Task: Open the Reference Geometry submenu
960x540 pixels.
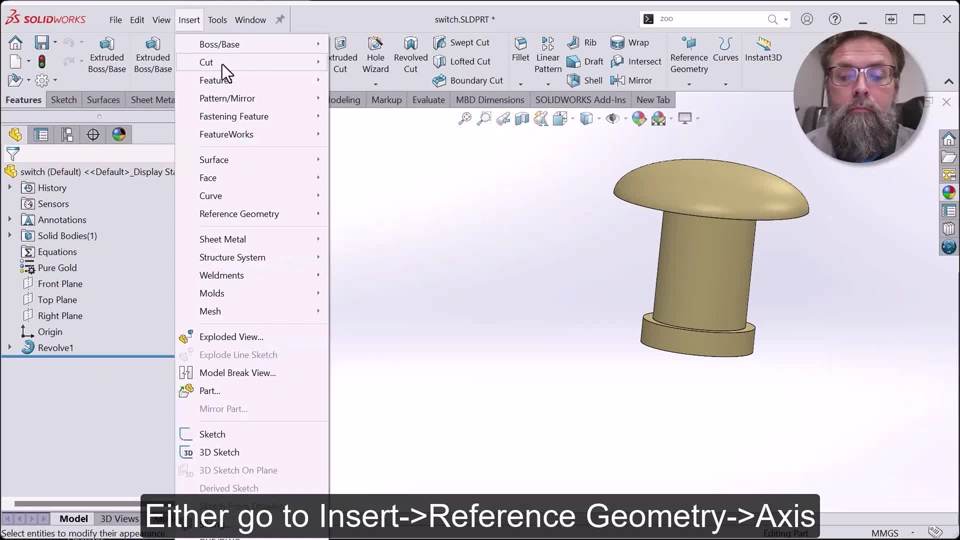Action: [x=252, y=214]
